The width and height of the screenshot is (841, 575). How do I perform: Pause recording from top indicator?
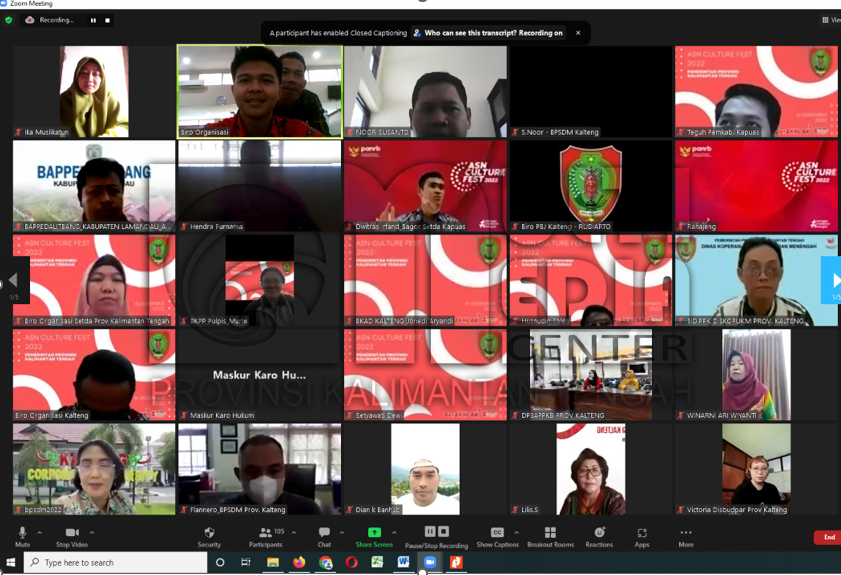(93, 20)
